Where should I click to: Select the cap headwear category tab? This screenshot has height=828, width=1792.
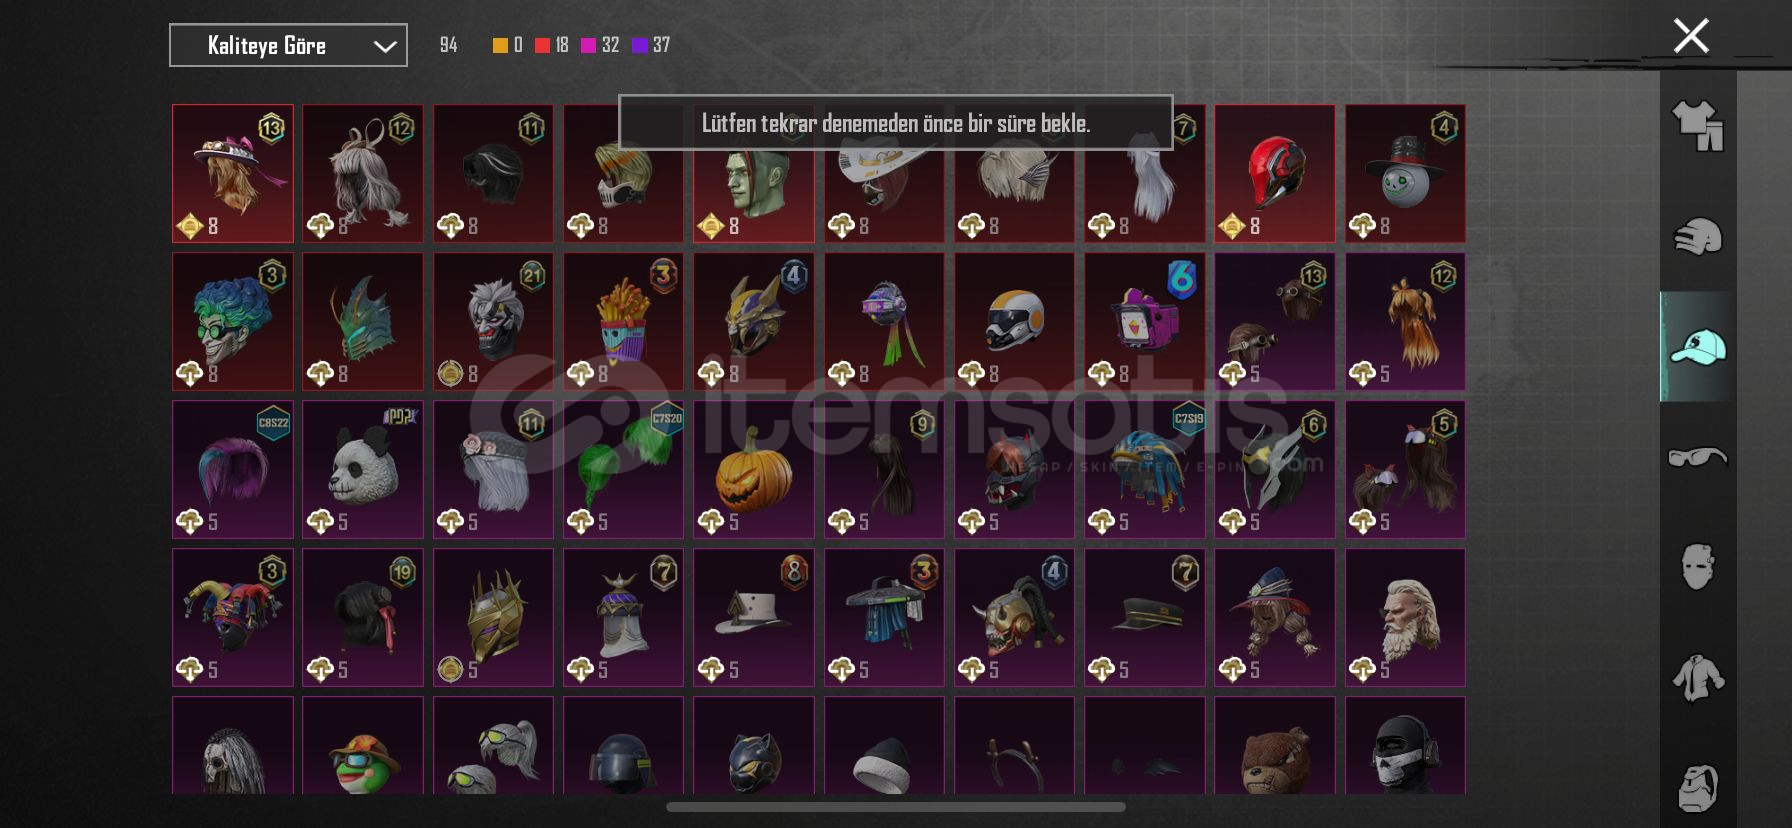click(1697, 347)
